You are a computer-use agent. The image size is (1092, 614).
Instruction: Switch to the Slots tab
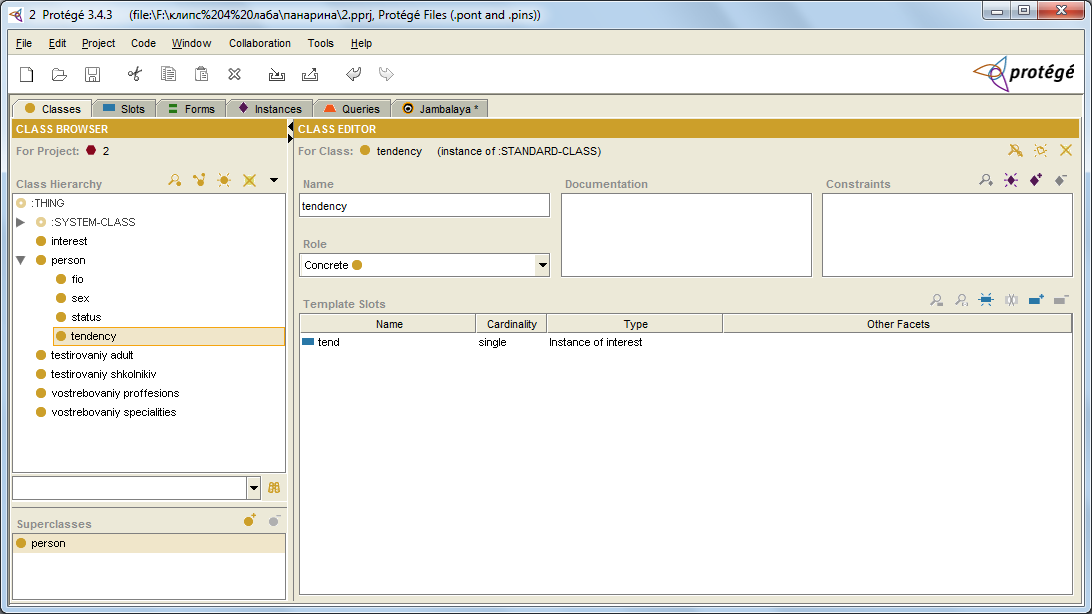(x=124, y=109)
